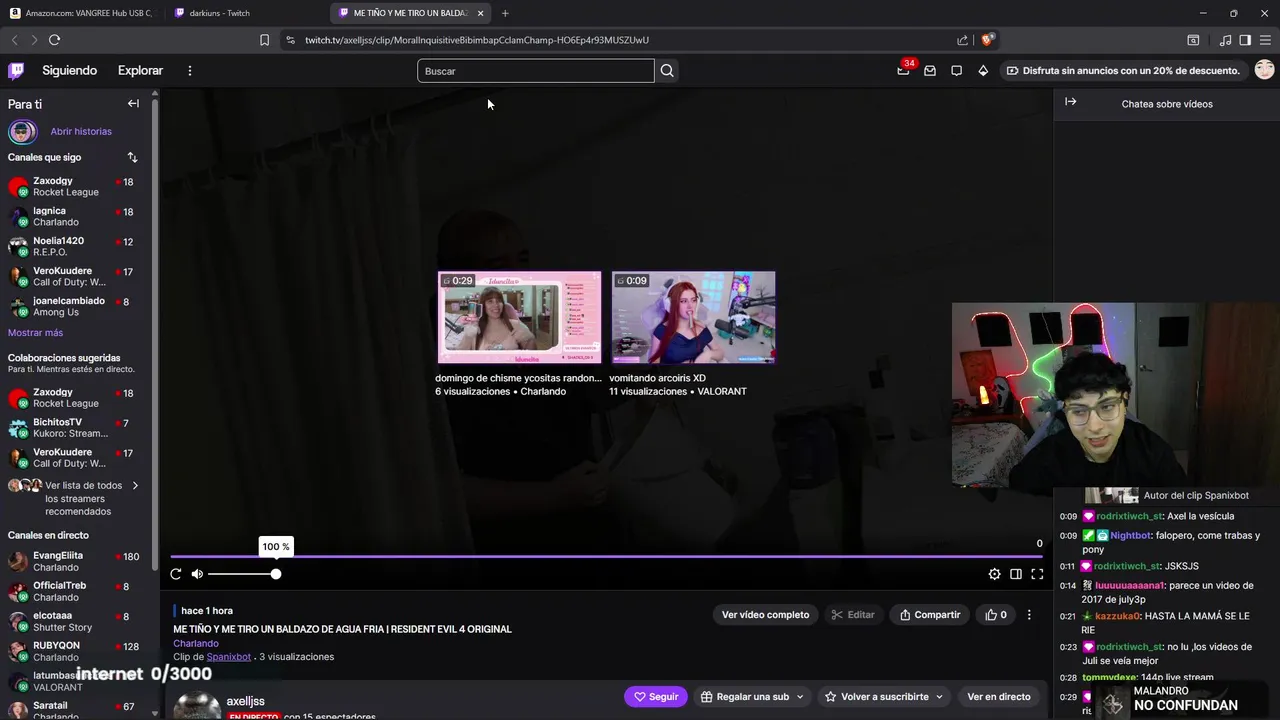Open Zaxodgy channel under Canales que sigo
The height and width of the screenshot is (720, 1280).
coord(78,186)
